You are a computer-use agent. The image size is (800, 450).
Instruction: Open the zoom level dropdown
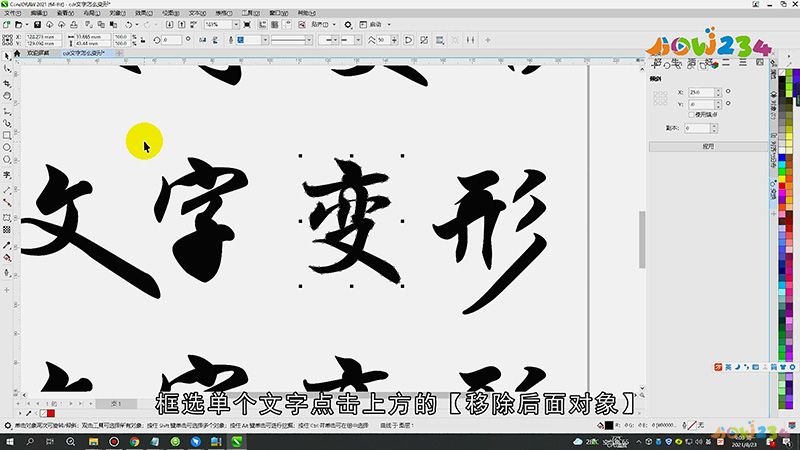(x=236, y=24)
